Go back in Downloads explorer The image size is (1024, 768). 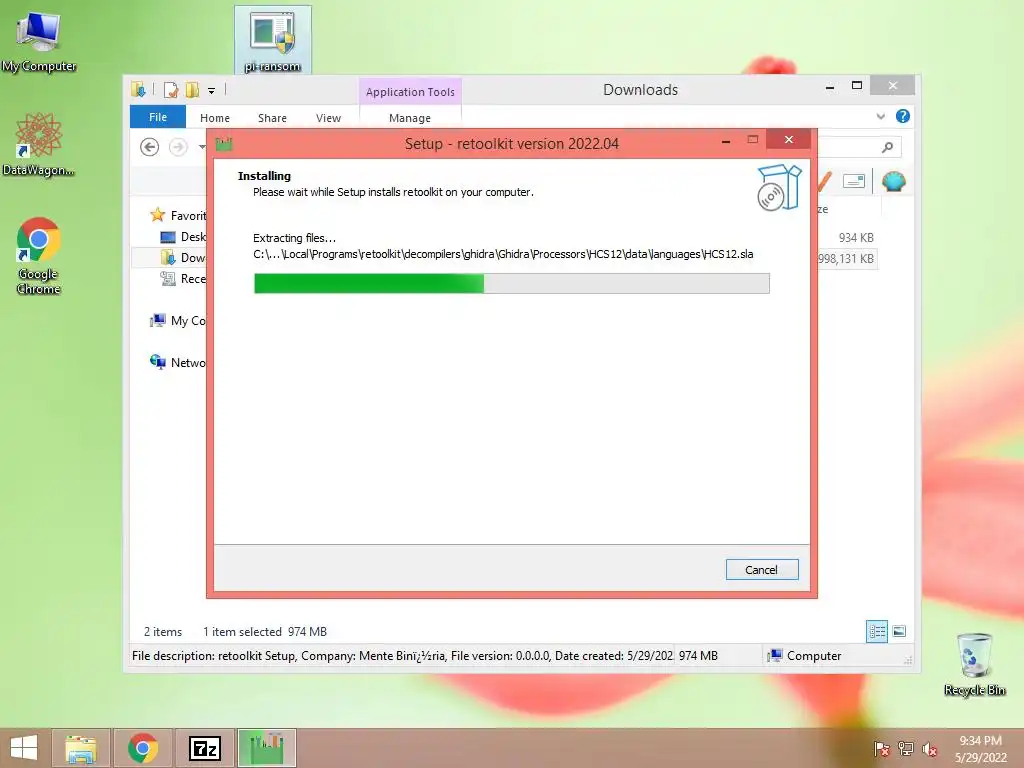[150, 147]
